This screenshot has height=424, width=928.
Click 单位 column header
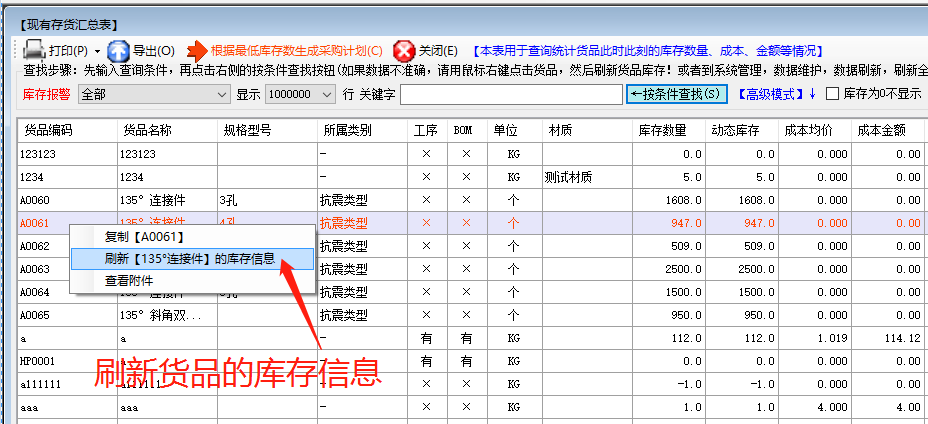[x=515, y=131]
